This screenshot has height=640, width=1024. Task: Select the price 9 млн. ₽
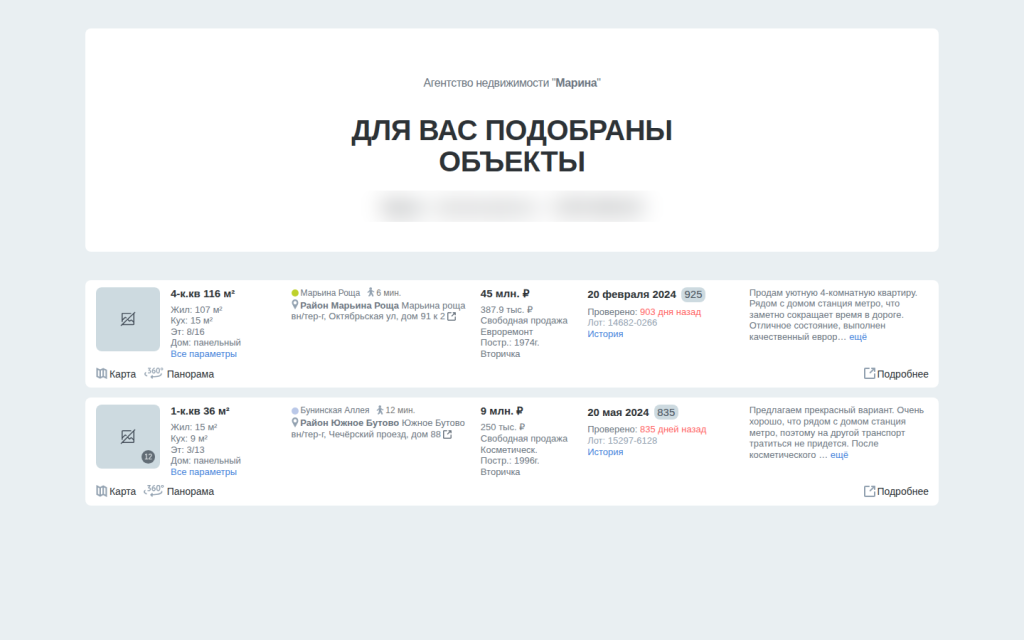[502, 411]
